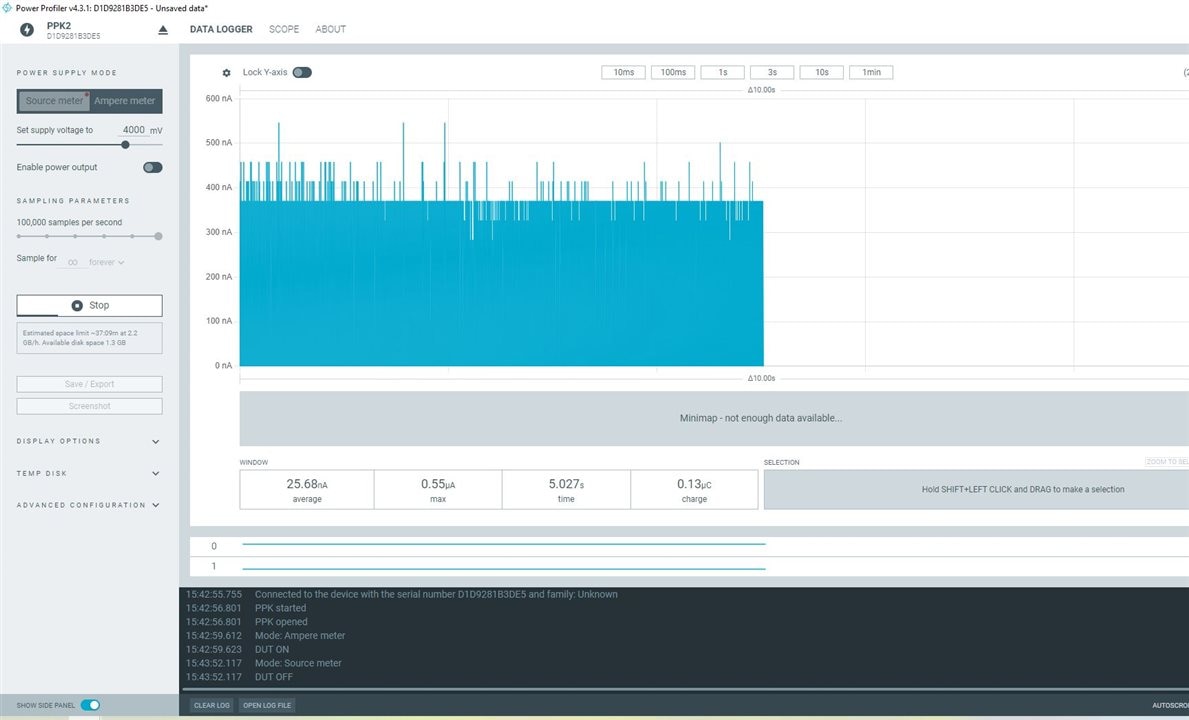Toggle the Show Side Panel switch

tap(90, 705)
